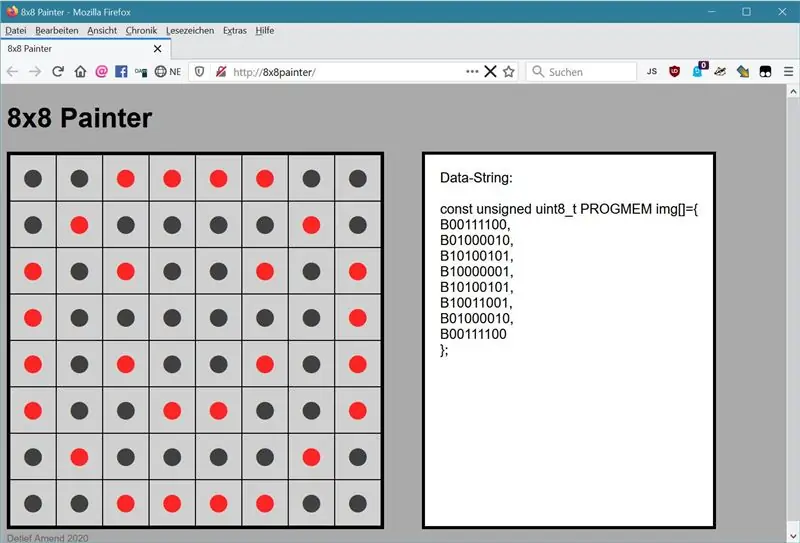Turn on dark dot in row 1, column 8

coord(358,179)
